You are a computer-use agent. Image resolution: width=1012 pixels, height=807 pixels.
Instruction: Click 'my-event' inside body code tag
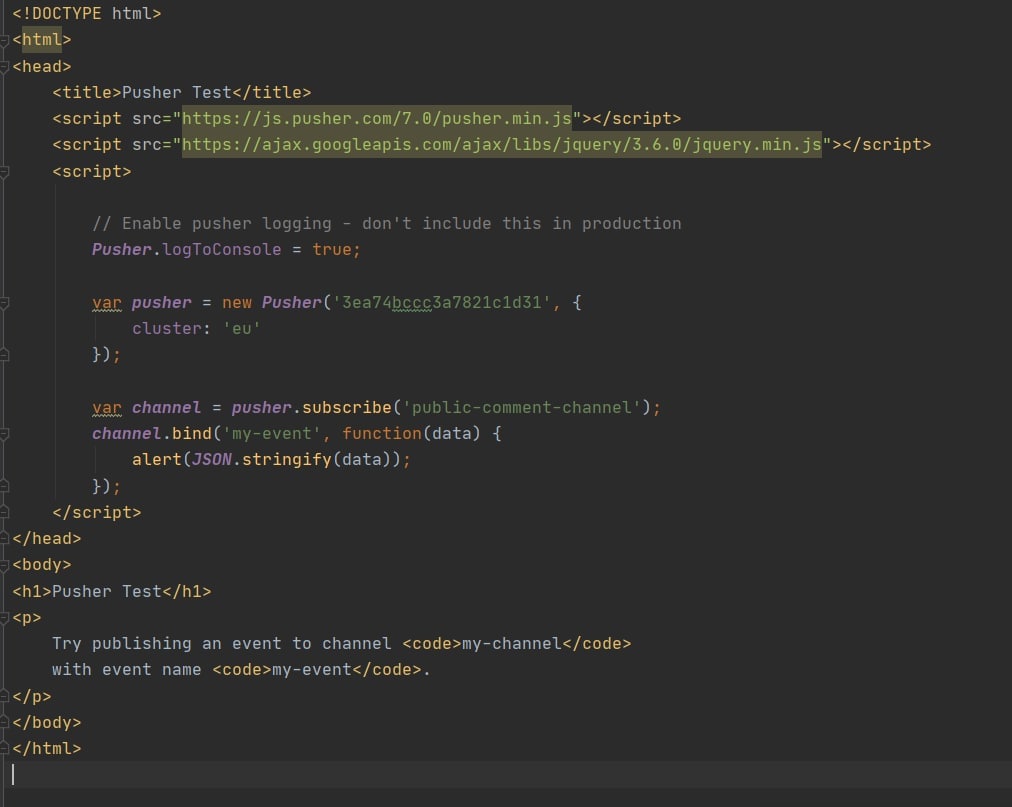point(312,670)
